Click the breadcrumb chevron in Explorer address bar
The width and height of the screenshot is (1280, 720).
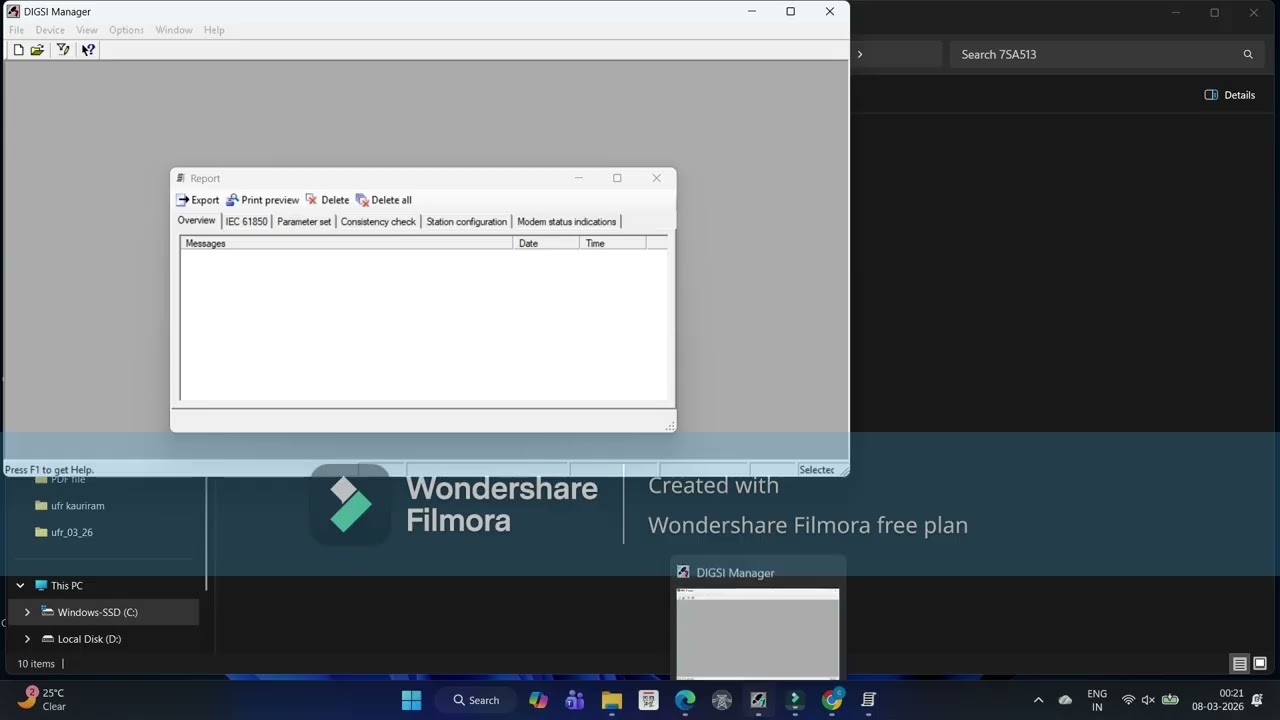click(x=859, y=54)
